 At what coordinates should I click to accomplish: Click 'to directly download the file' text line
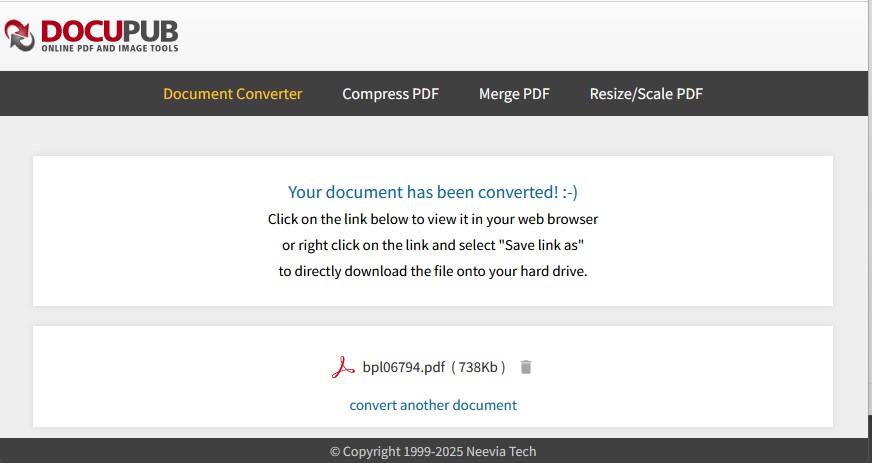coord(433,271)
